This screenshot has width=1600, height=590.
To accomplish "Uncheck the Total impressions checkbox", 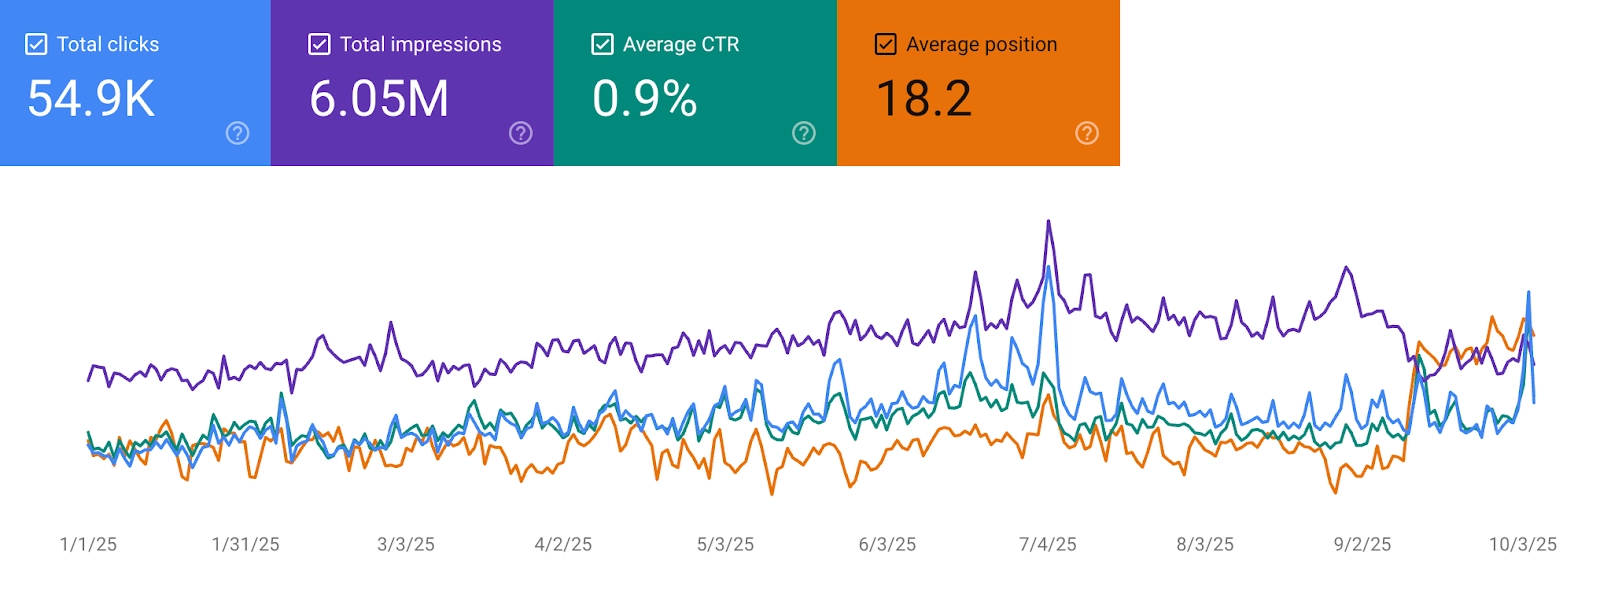I will pyautogui.click(x=318, y=44).
